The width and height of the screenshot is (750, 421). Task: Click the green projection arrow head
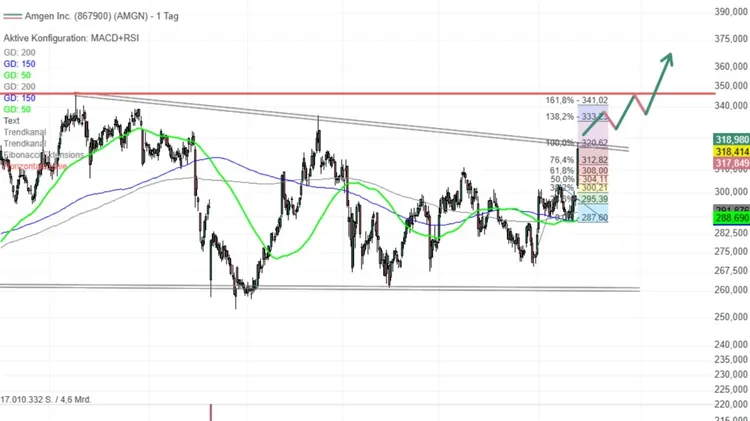click(667, 57)
